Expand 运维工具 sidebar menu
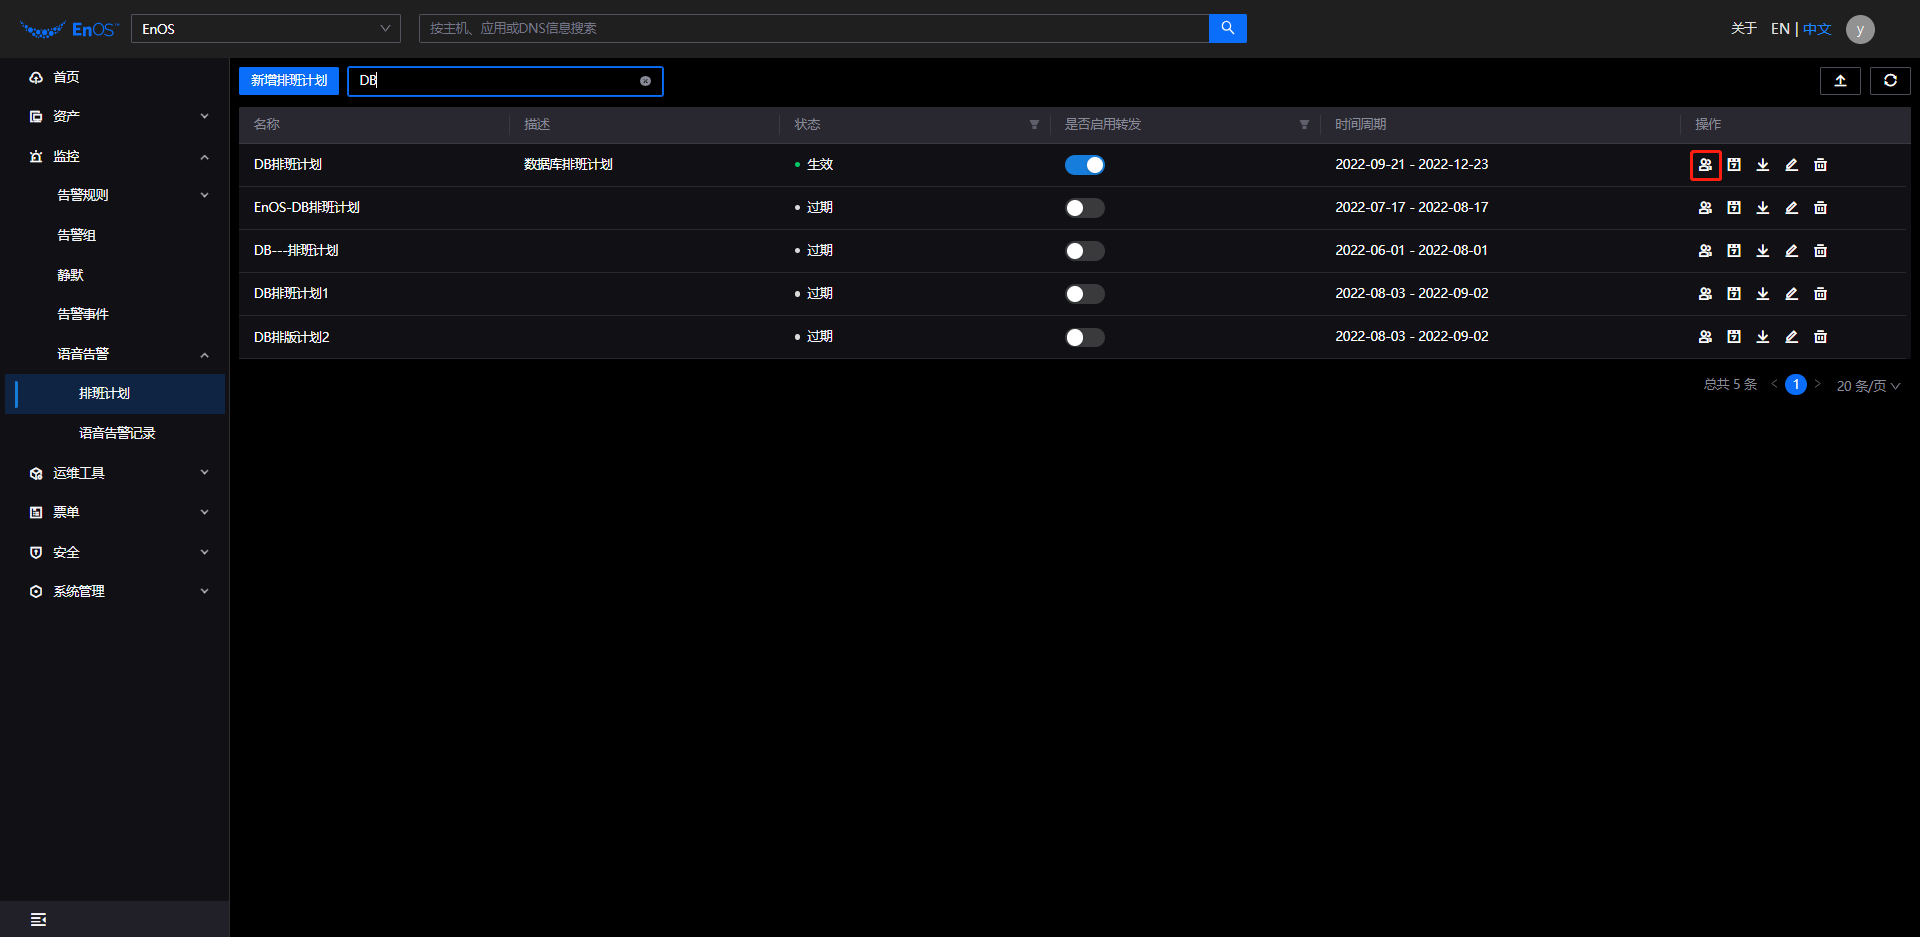The height and width of the screenshot is (937, 1920). [x=115, y=473]
